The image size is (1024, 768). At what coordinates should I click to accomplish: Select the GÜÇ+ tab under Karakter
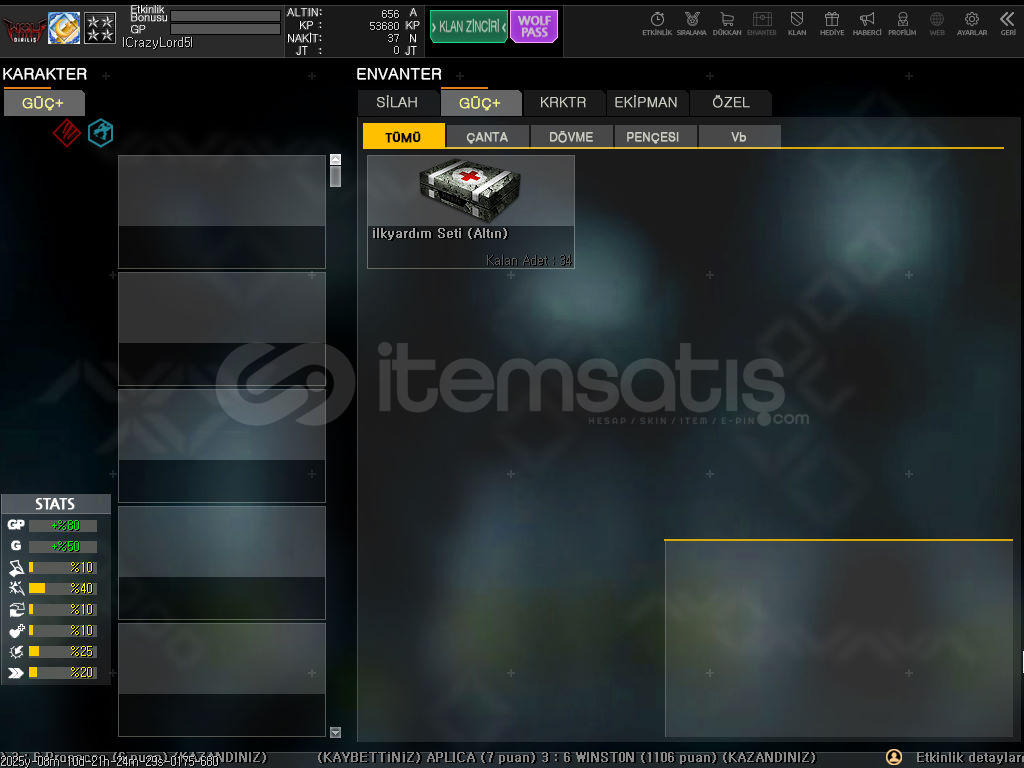pyautogui.click(x=43, y=103)
